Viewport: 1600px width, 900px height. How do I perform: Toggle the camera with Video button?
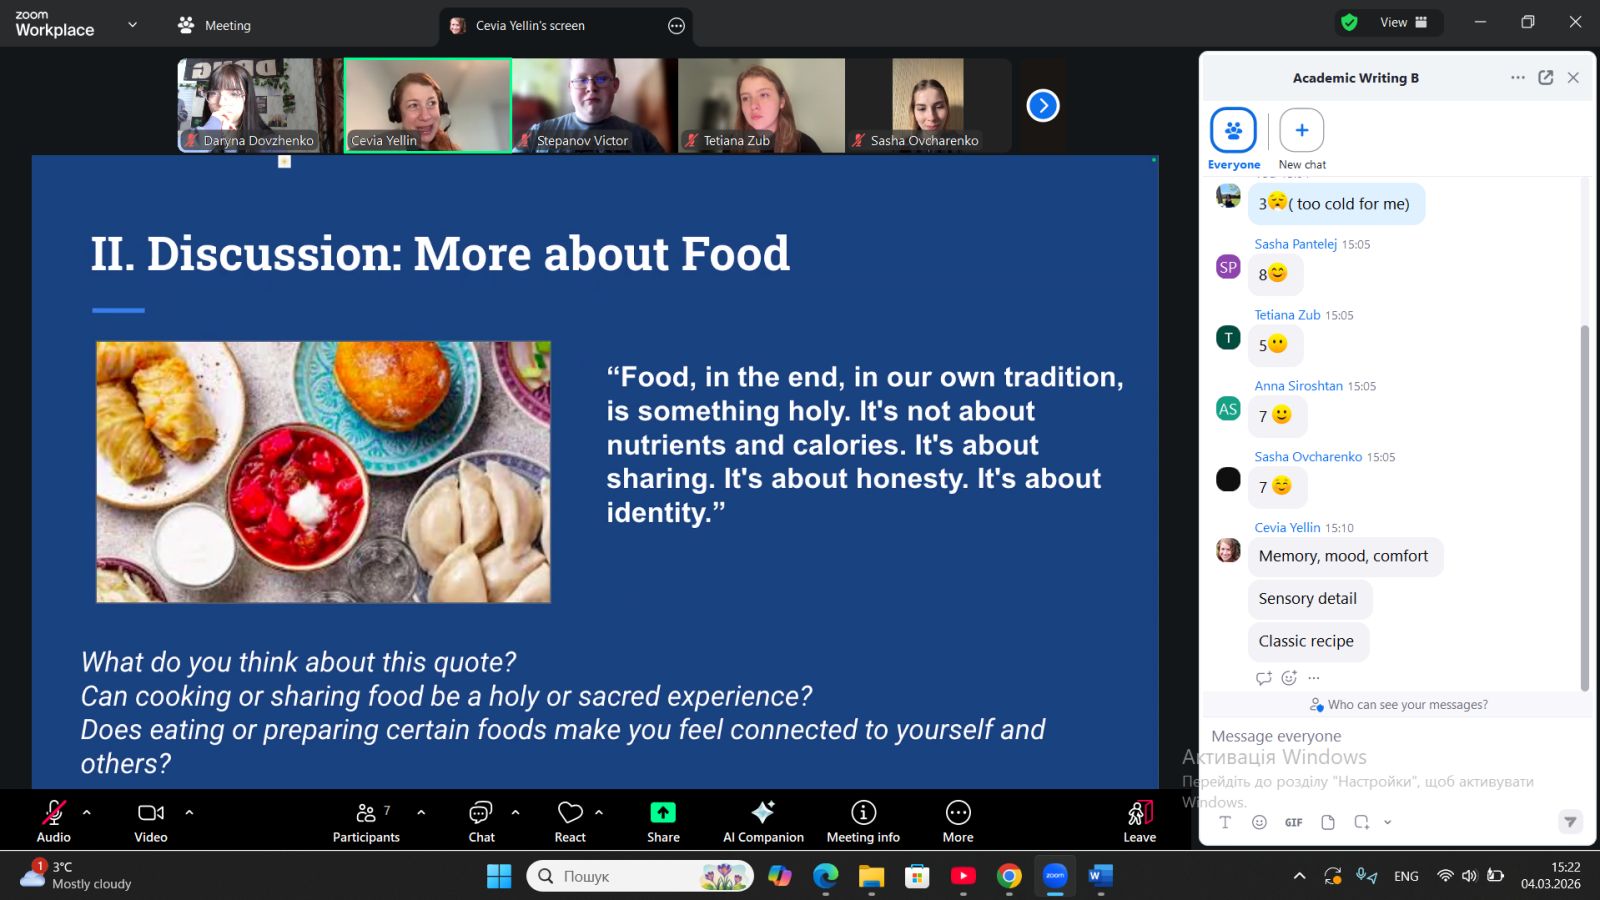151,813
